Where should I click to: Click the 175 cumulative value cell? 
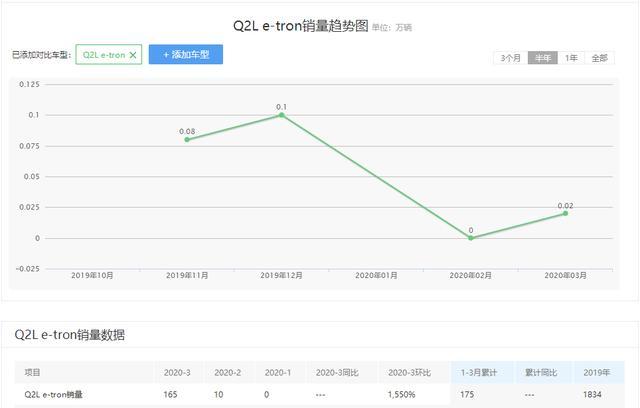[x=467, y=395]
